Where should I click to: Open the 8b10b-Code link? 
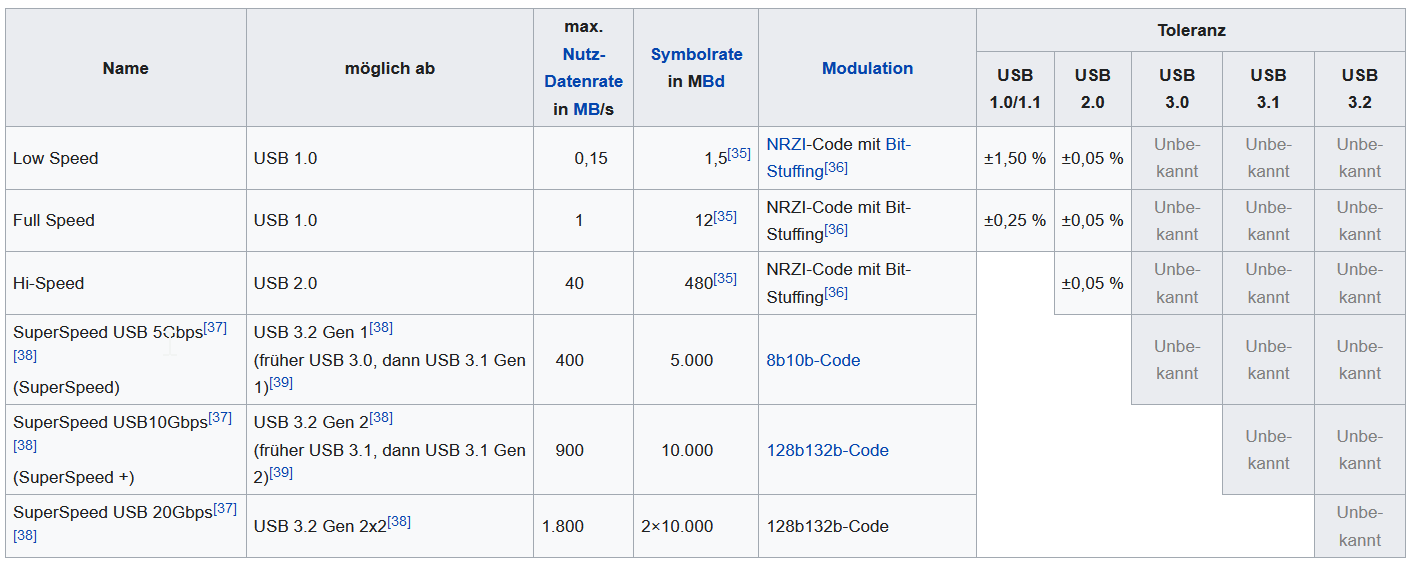813,360
